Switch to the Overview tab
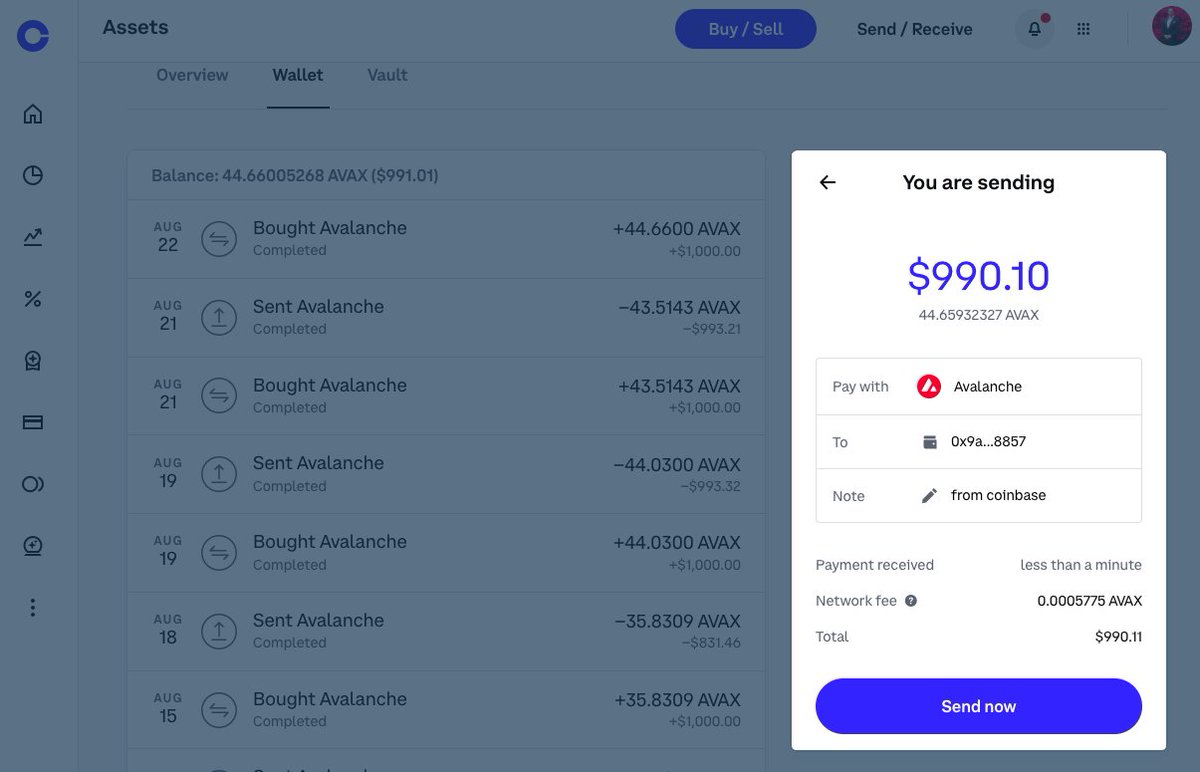 point(192,75)
